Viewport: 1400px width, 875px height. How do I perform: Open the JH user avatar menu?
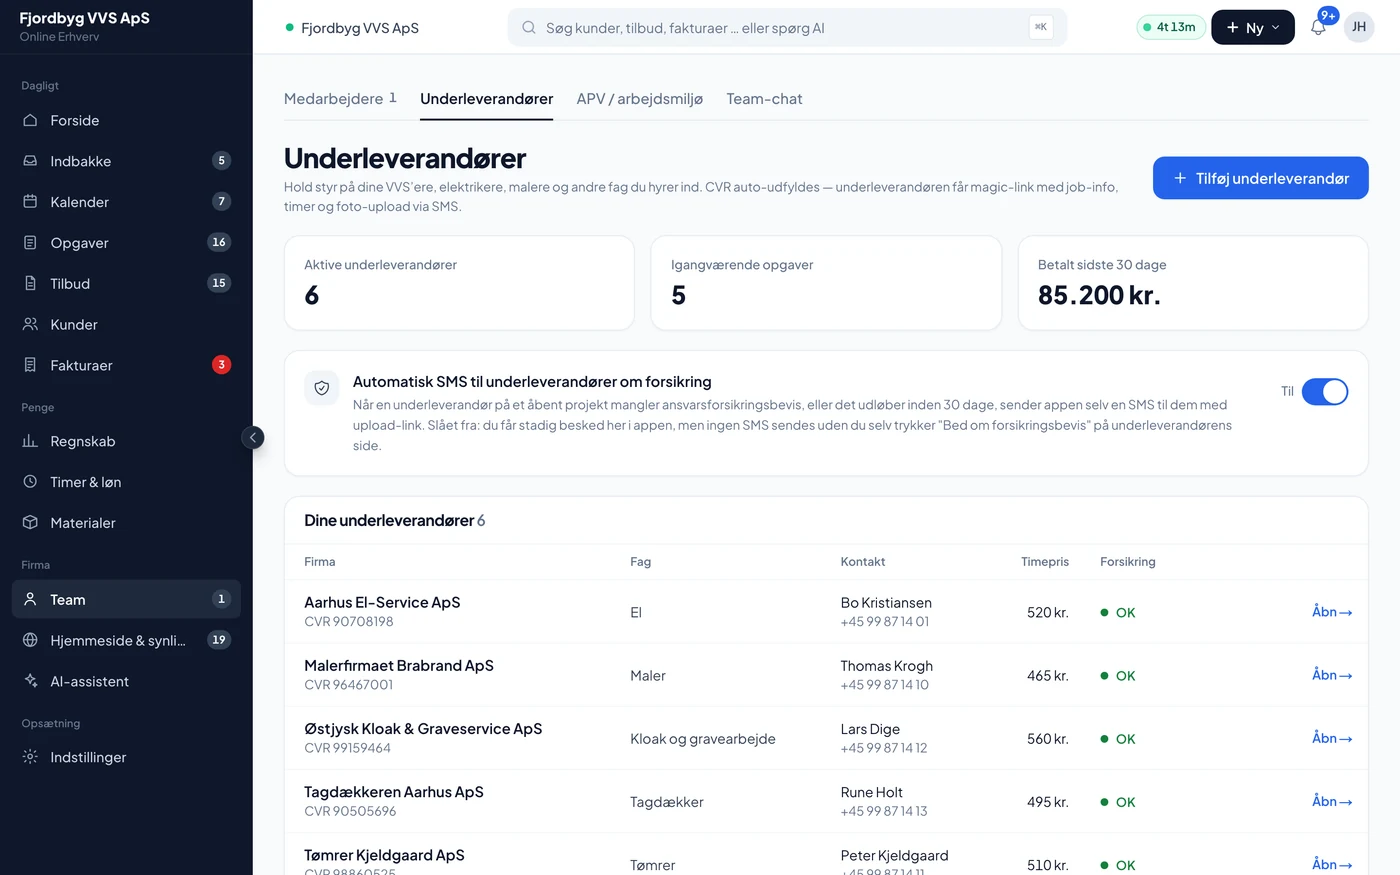point(1359,27)
